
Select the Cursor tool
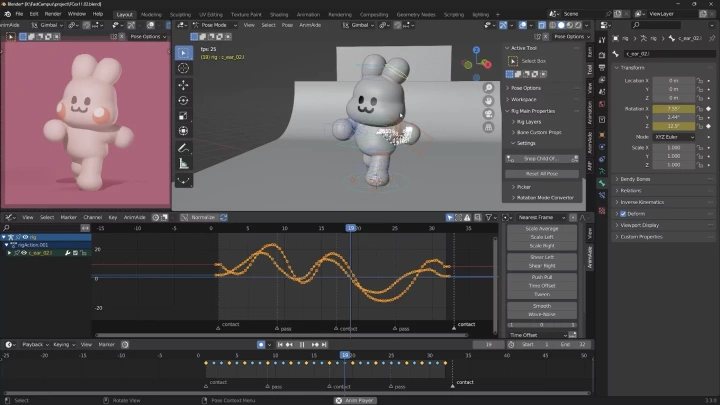pos(183,68)
